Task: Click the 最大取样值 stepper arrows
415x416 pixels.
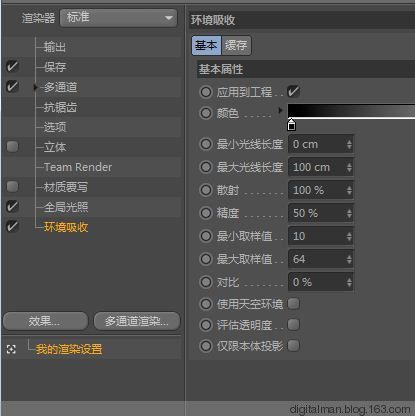Action: click(x=349, y=259)
